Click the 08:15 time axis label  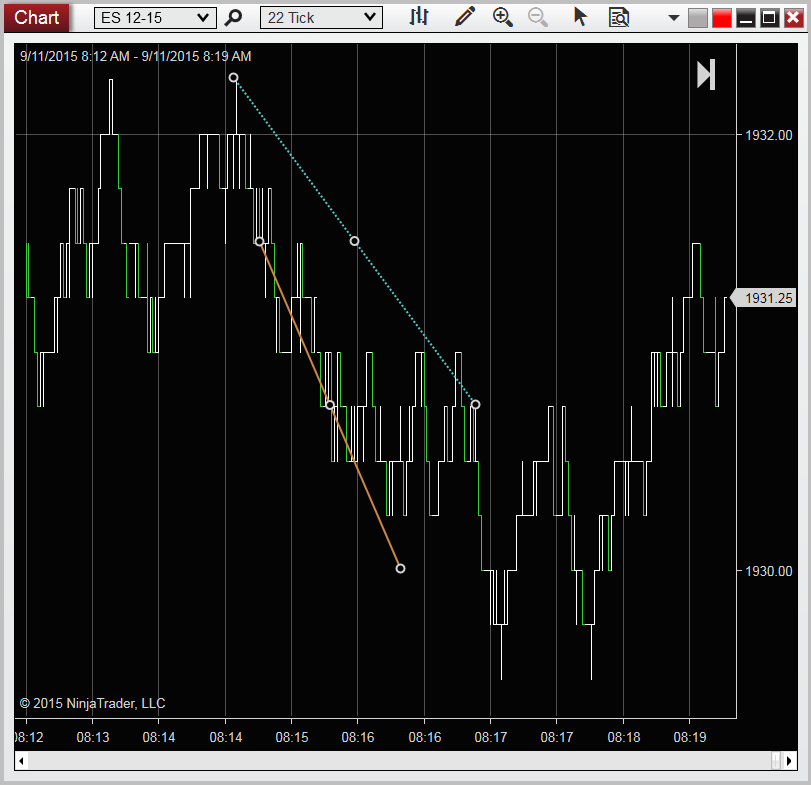[x=292, y=737]
